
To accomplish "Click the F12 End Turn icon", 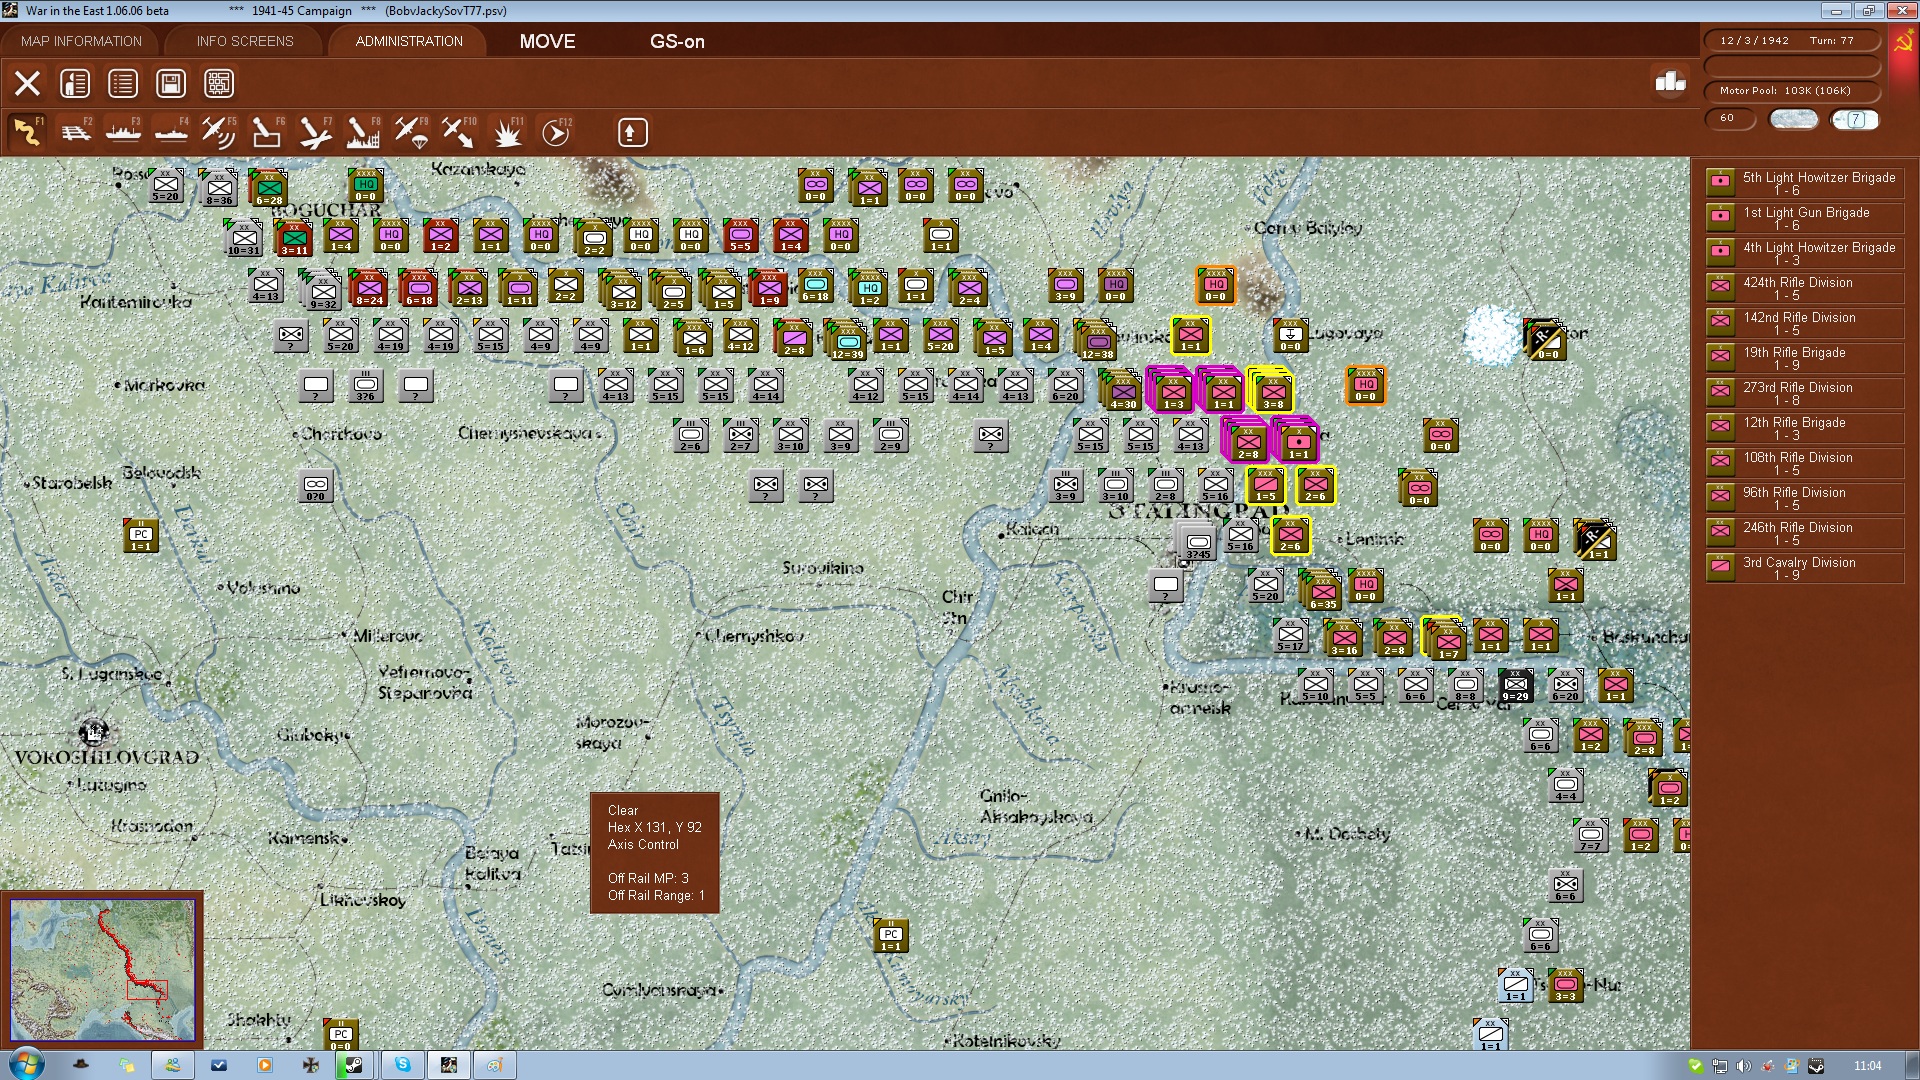I will 556,132.
